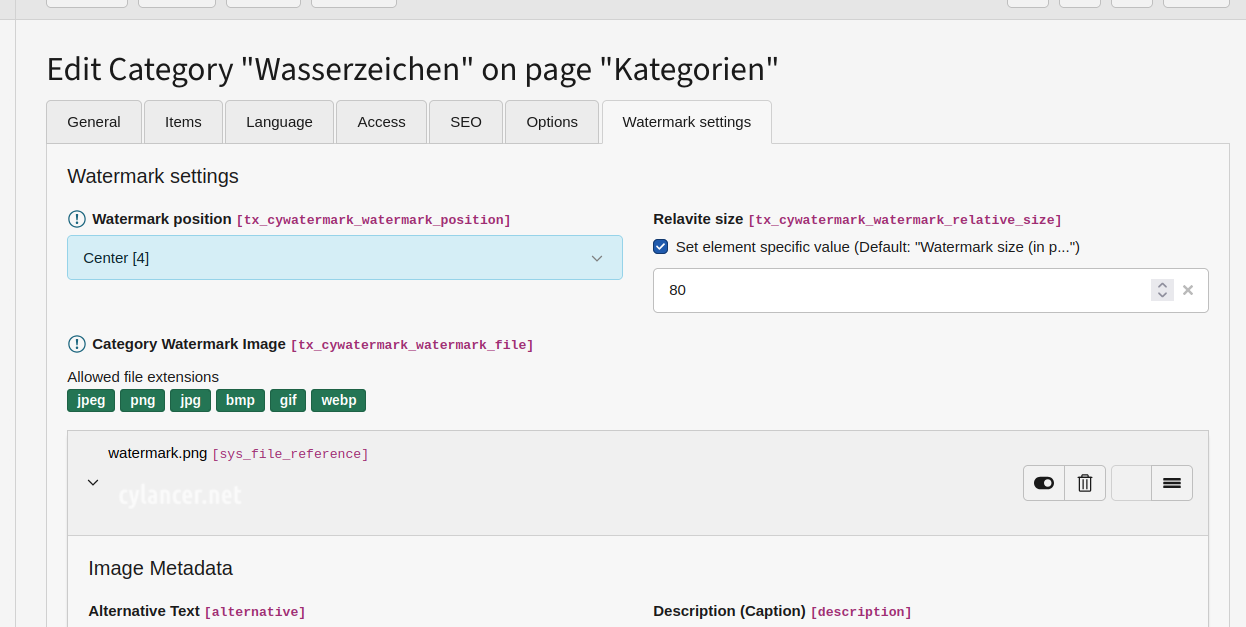This screenshot has width=1246, height=627.
Task: Click the info icon beside Category Watermark Image
Action: pyautogui.click(x=77, y=344)
